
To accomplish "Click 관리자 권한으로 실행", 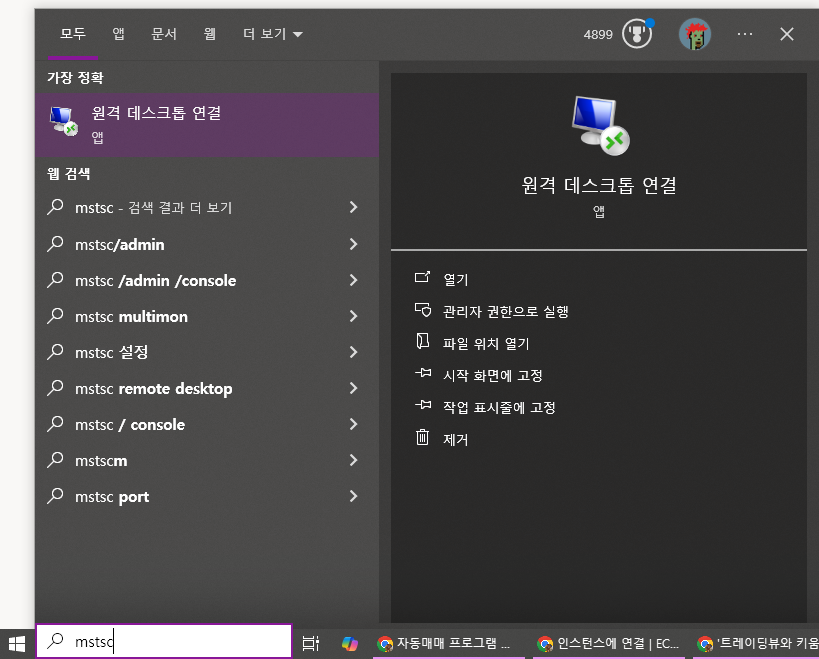I will [506, 311].
